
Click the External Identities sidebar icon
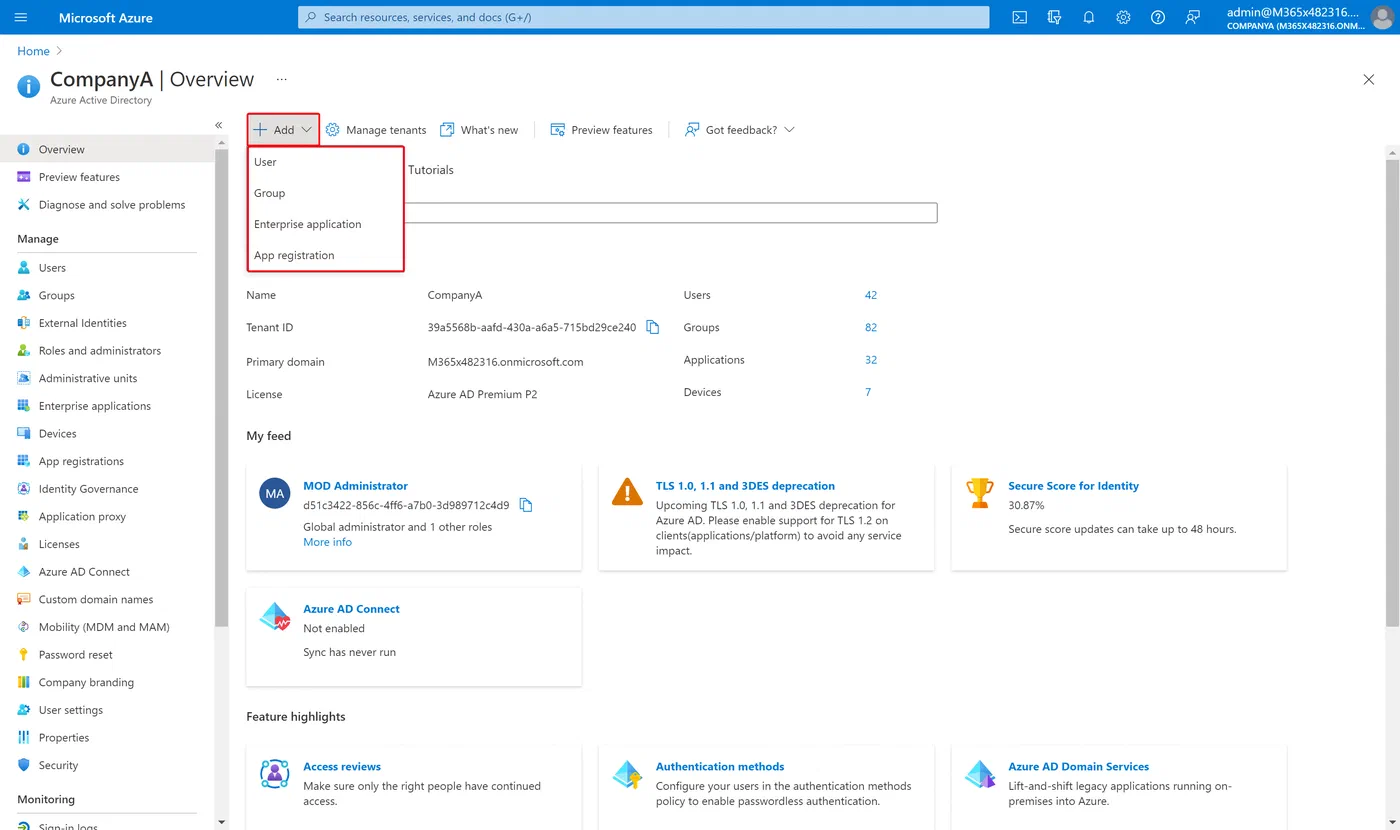tap(24, 323)
